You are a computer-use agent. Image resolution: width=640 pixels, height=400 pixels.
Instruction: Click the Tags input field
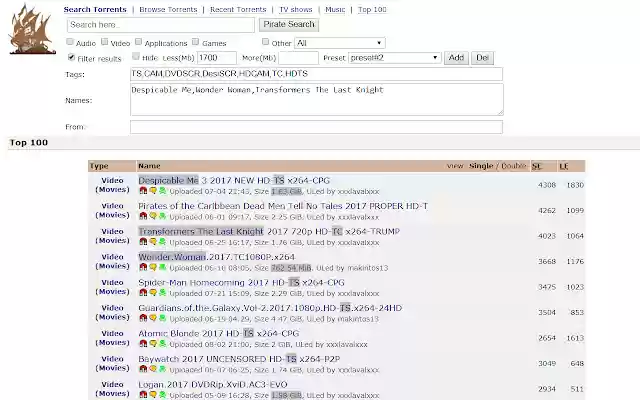coord(316,74)
